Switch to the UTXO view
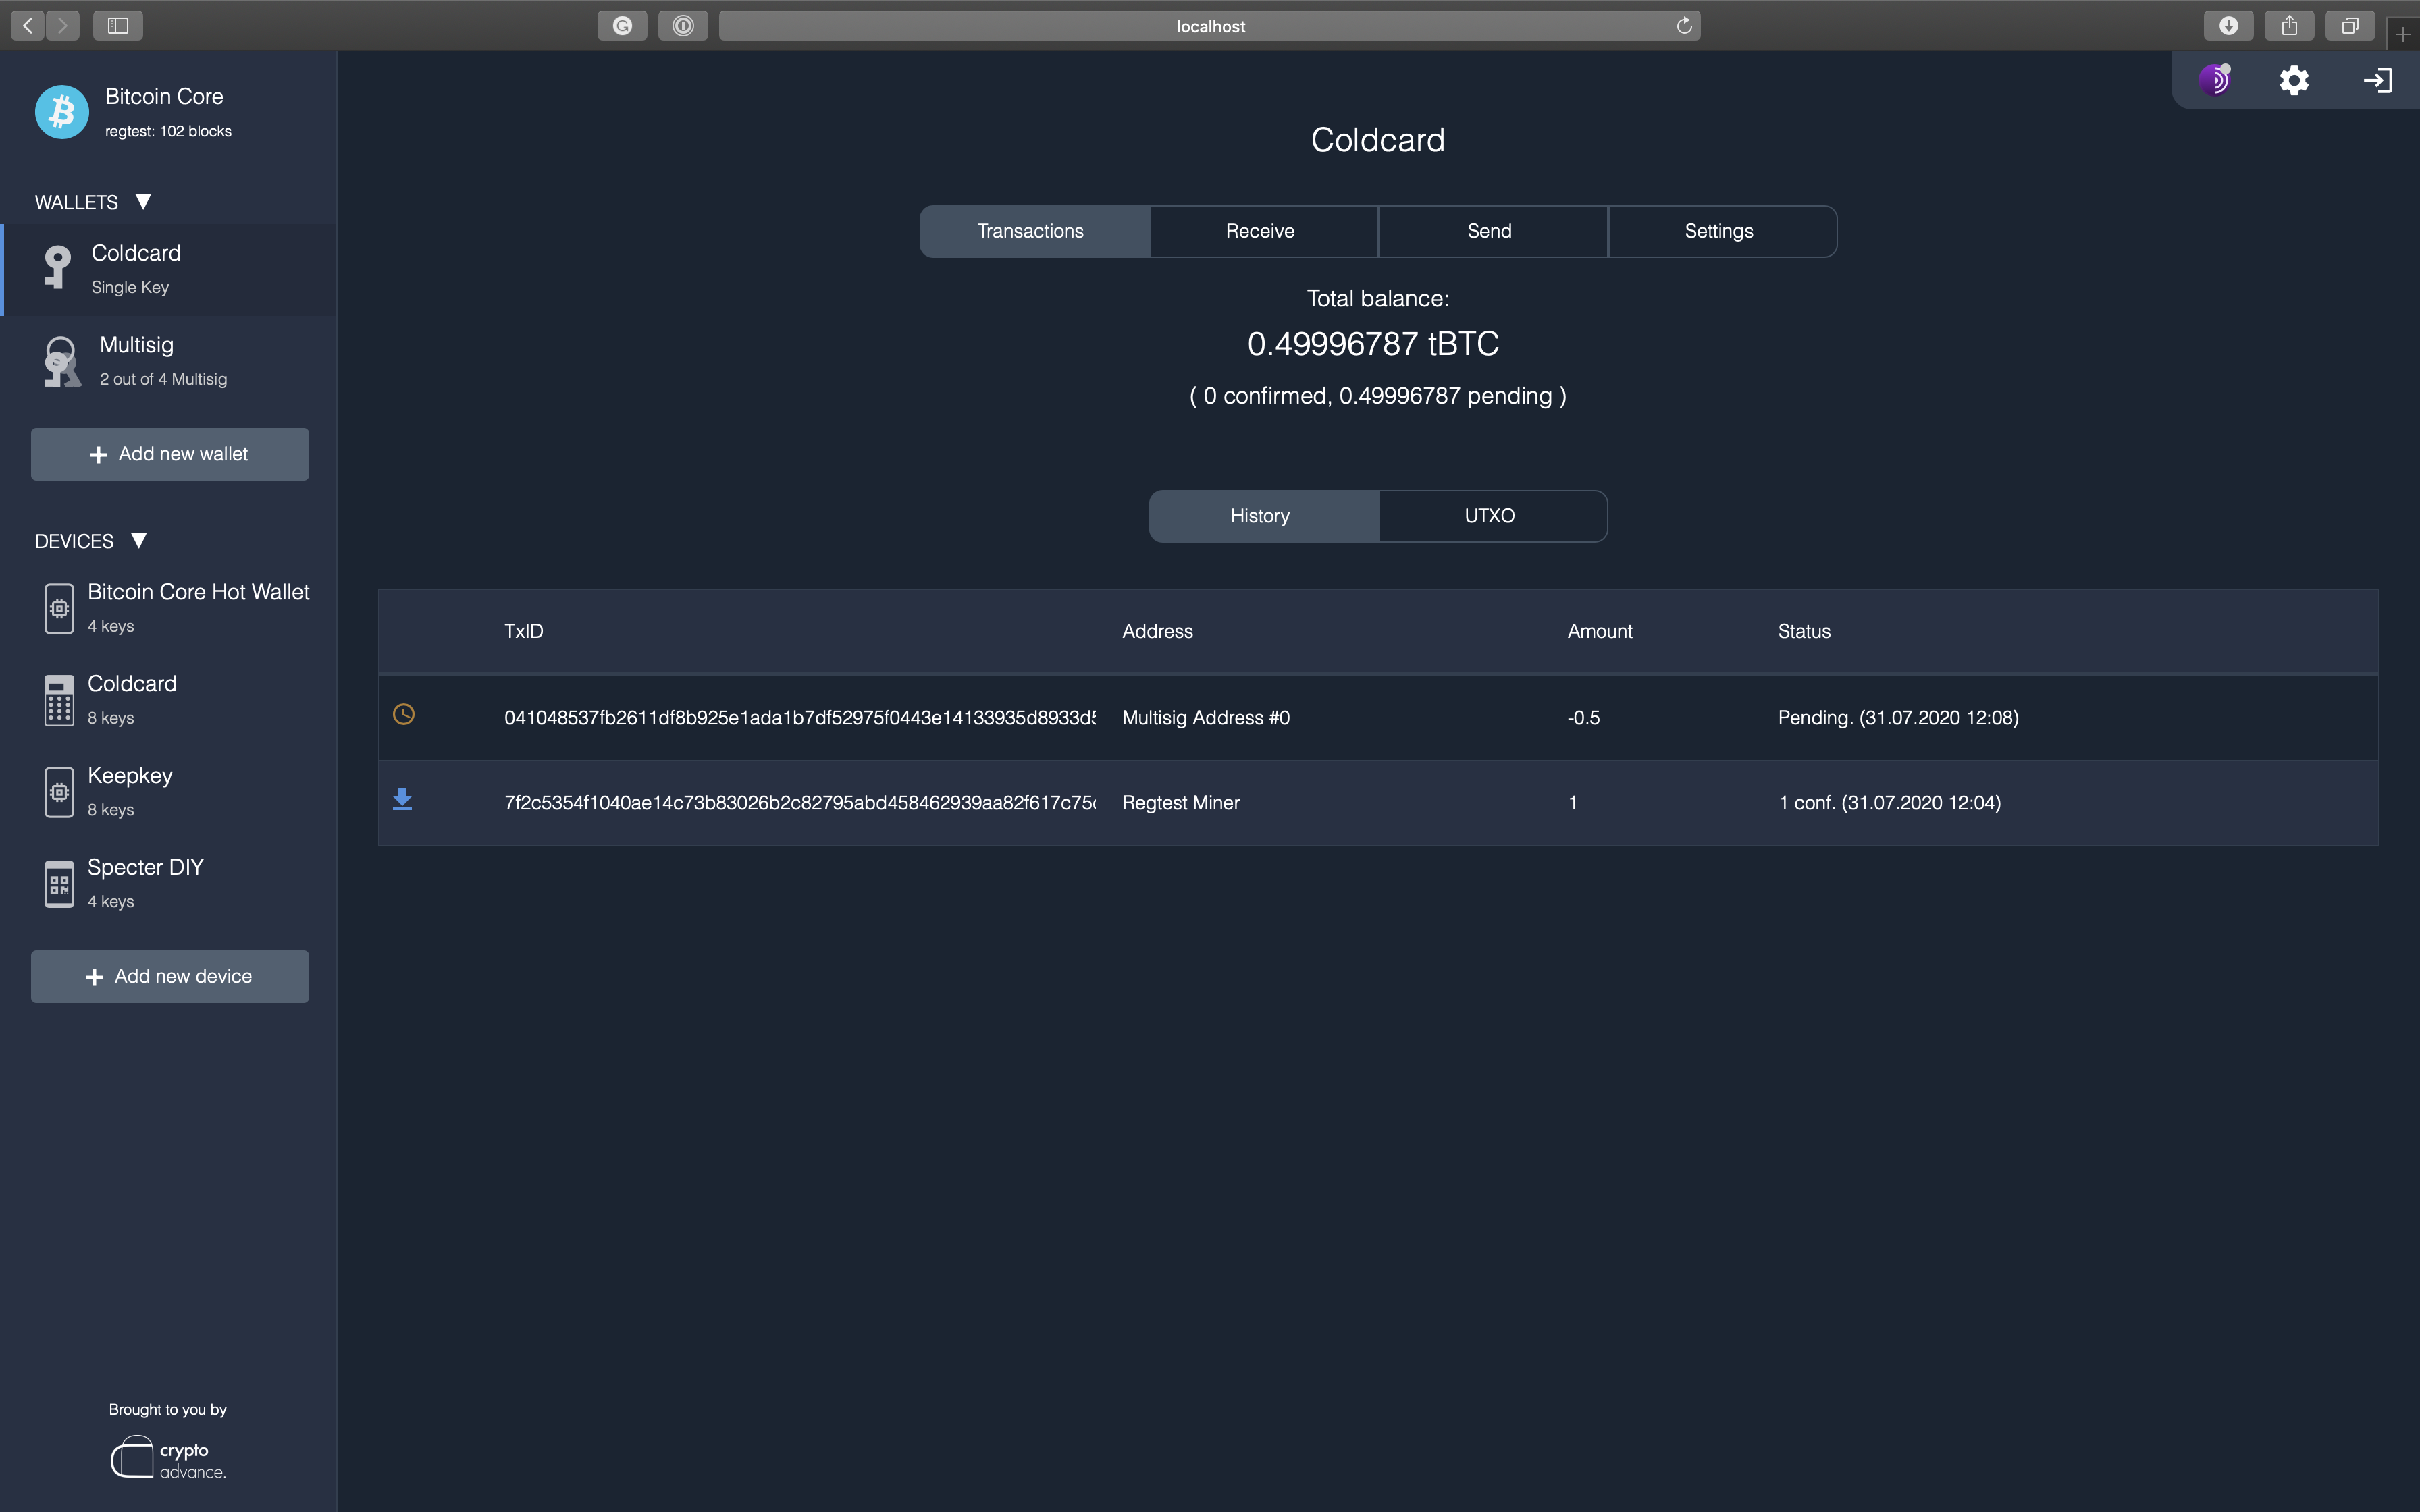This screenshot has width=2420, height=1512. pos(1490,516)
